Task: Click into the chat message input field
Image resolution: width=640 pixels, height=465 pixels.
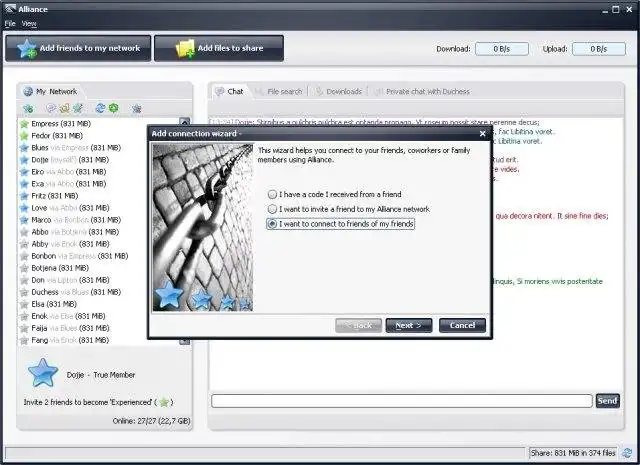Action: point(402,401)
